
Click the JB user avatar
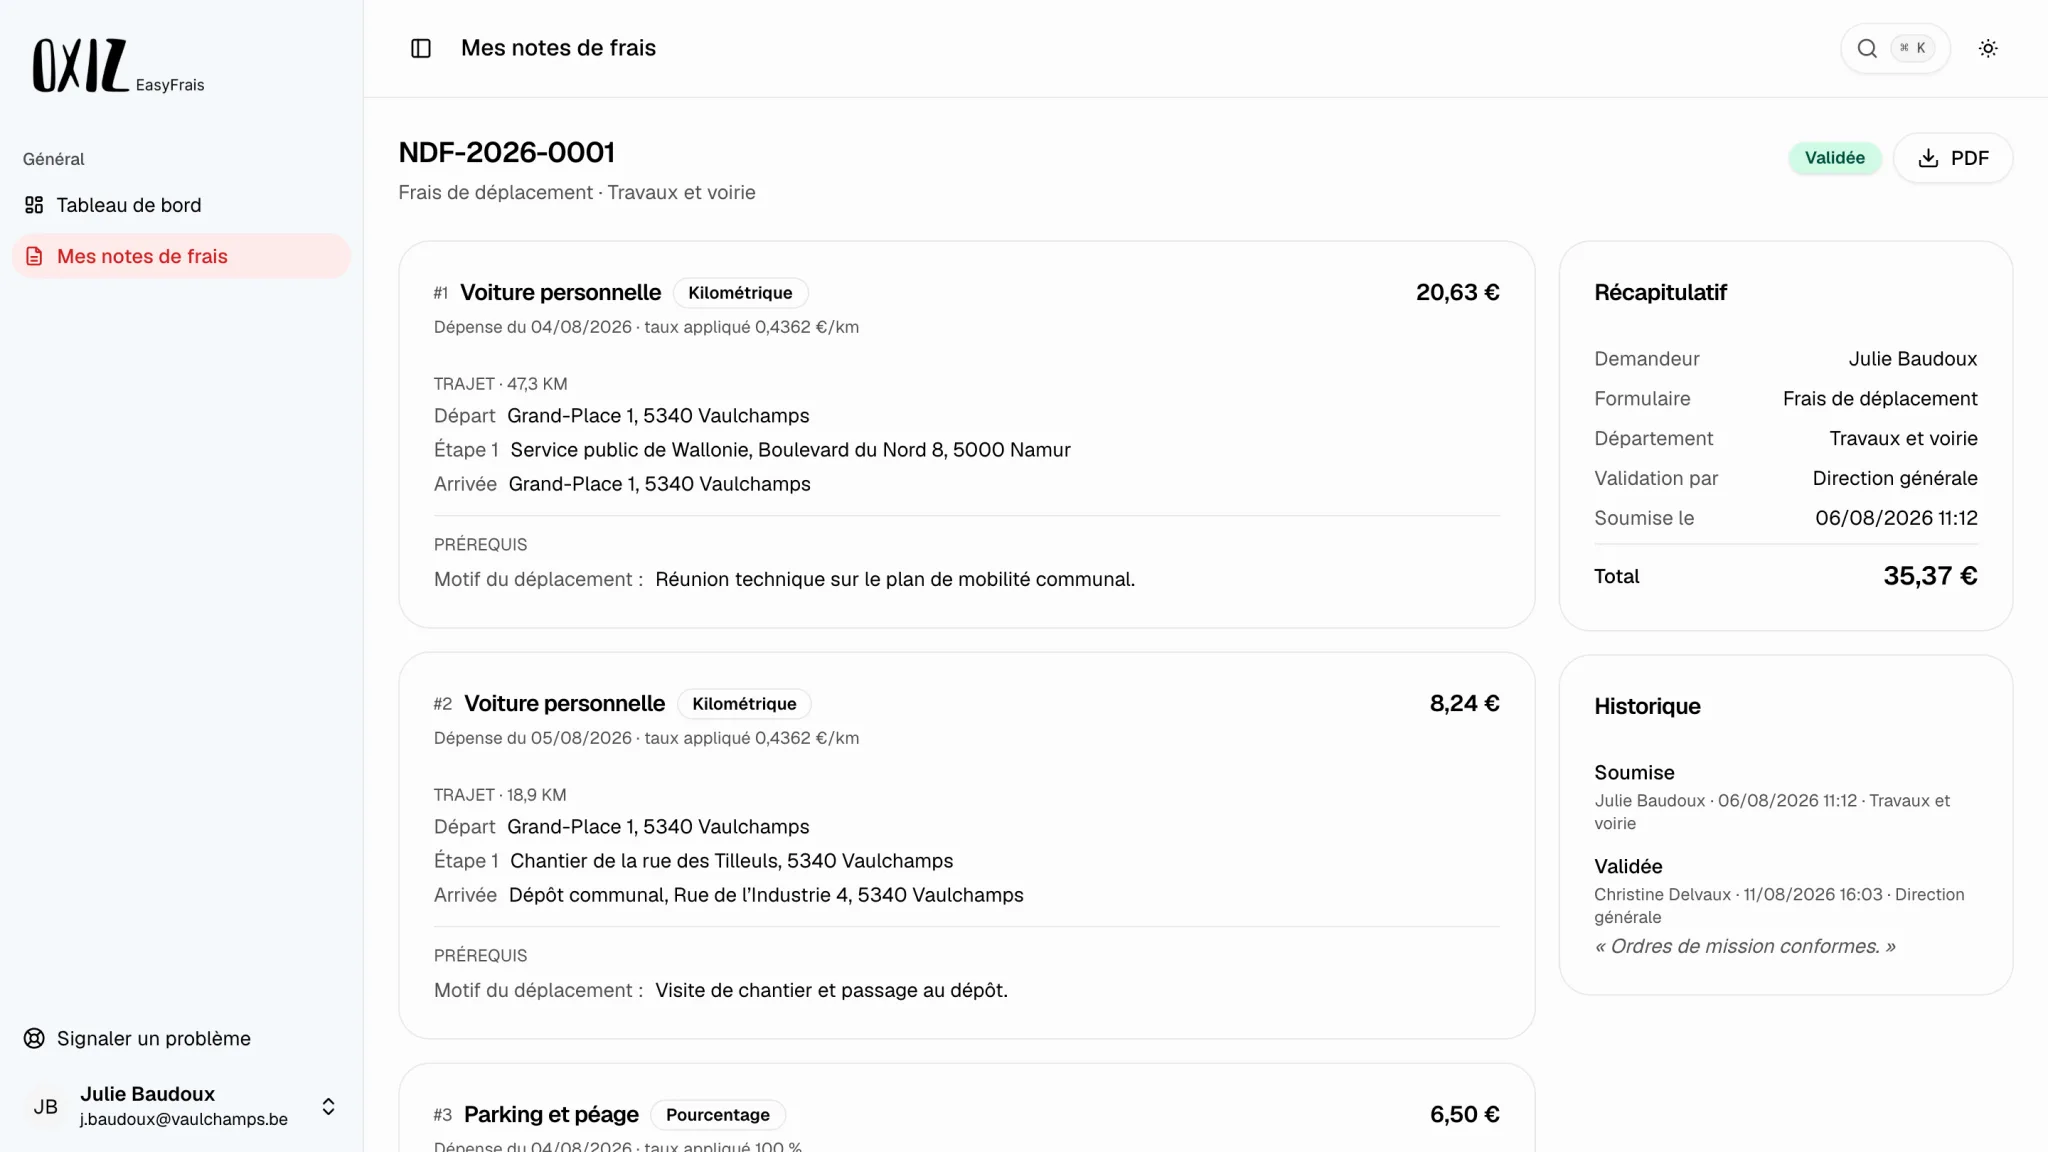coord(46,1106)
